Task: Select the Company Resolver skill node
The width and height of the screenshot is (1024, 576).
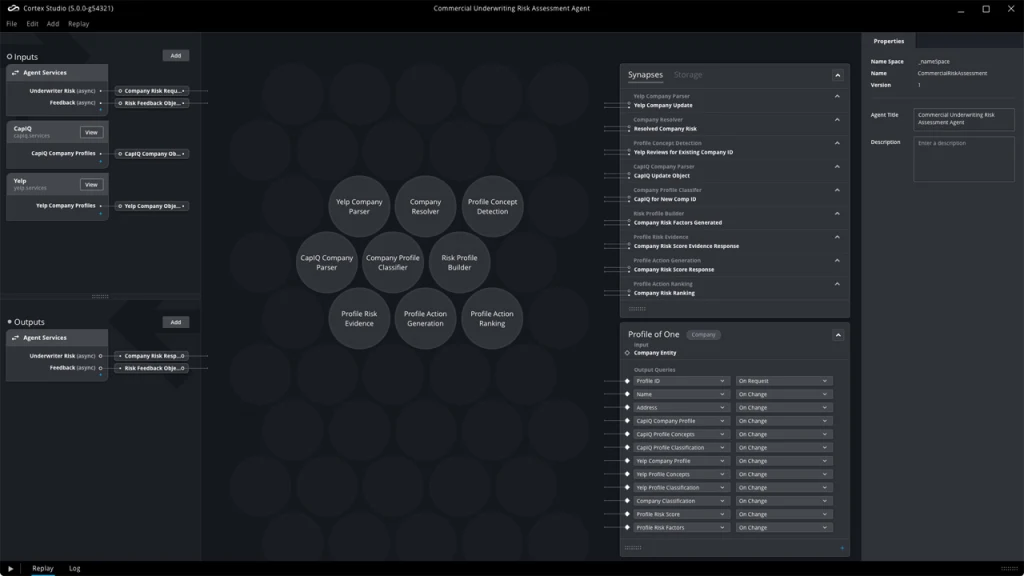Action: [x=425, y=207]
